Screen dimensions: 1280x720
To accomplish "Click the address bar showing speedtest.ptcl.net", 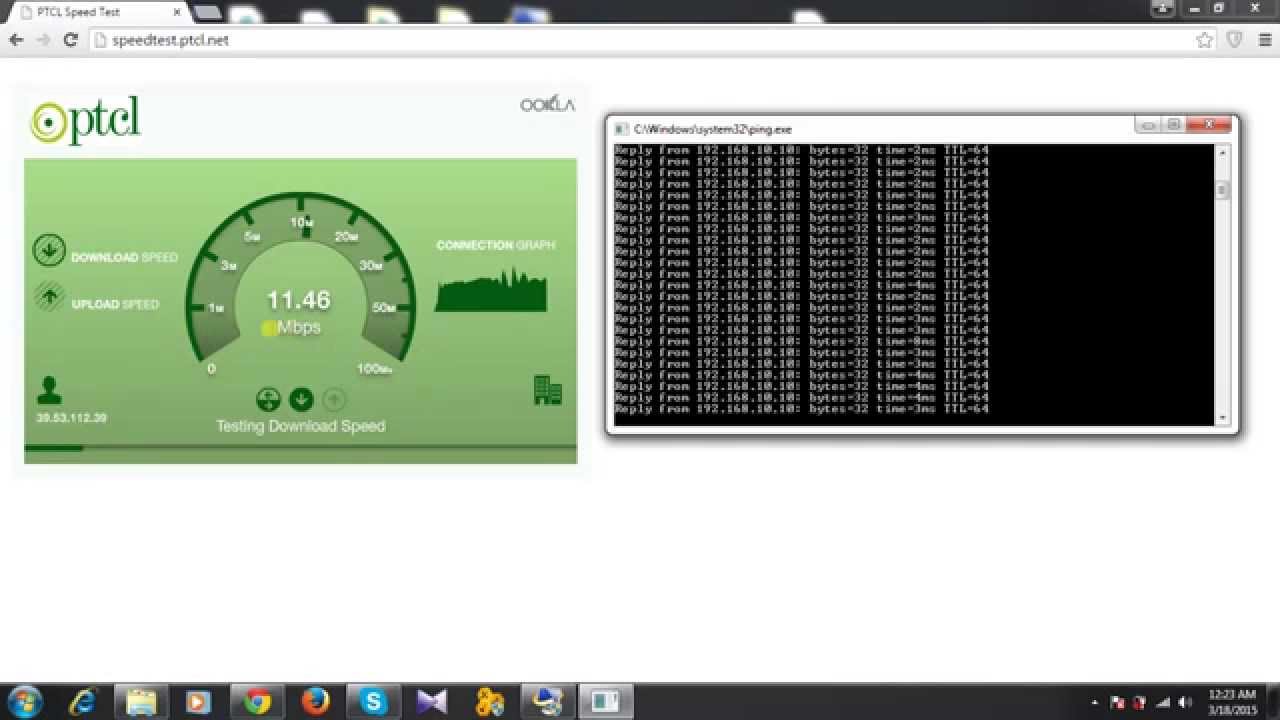I will [x=640, y=40].
